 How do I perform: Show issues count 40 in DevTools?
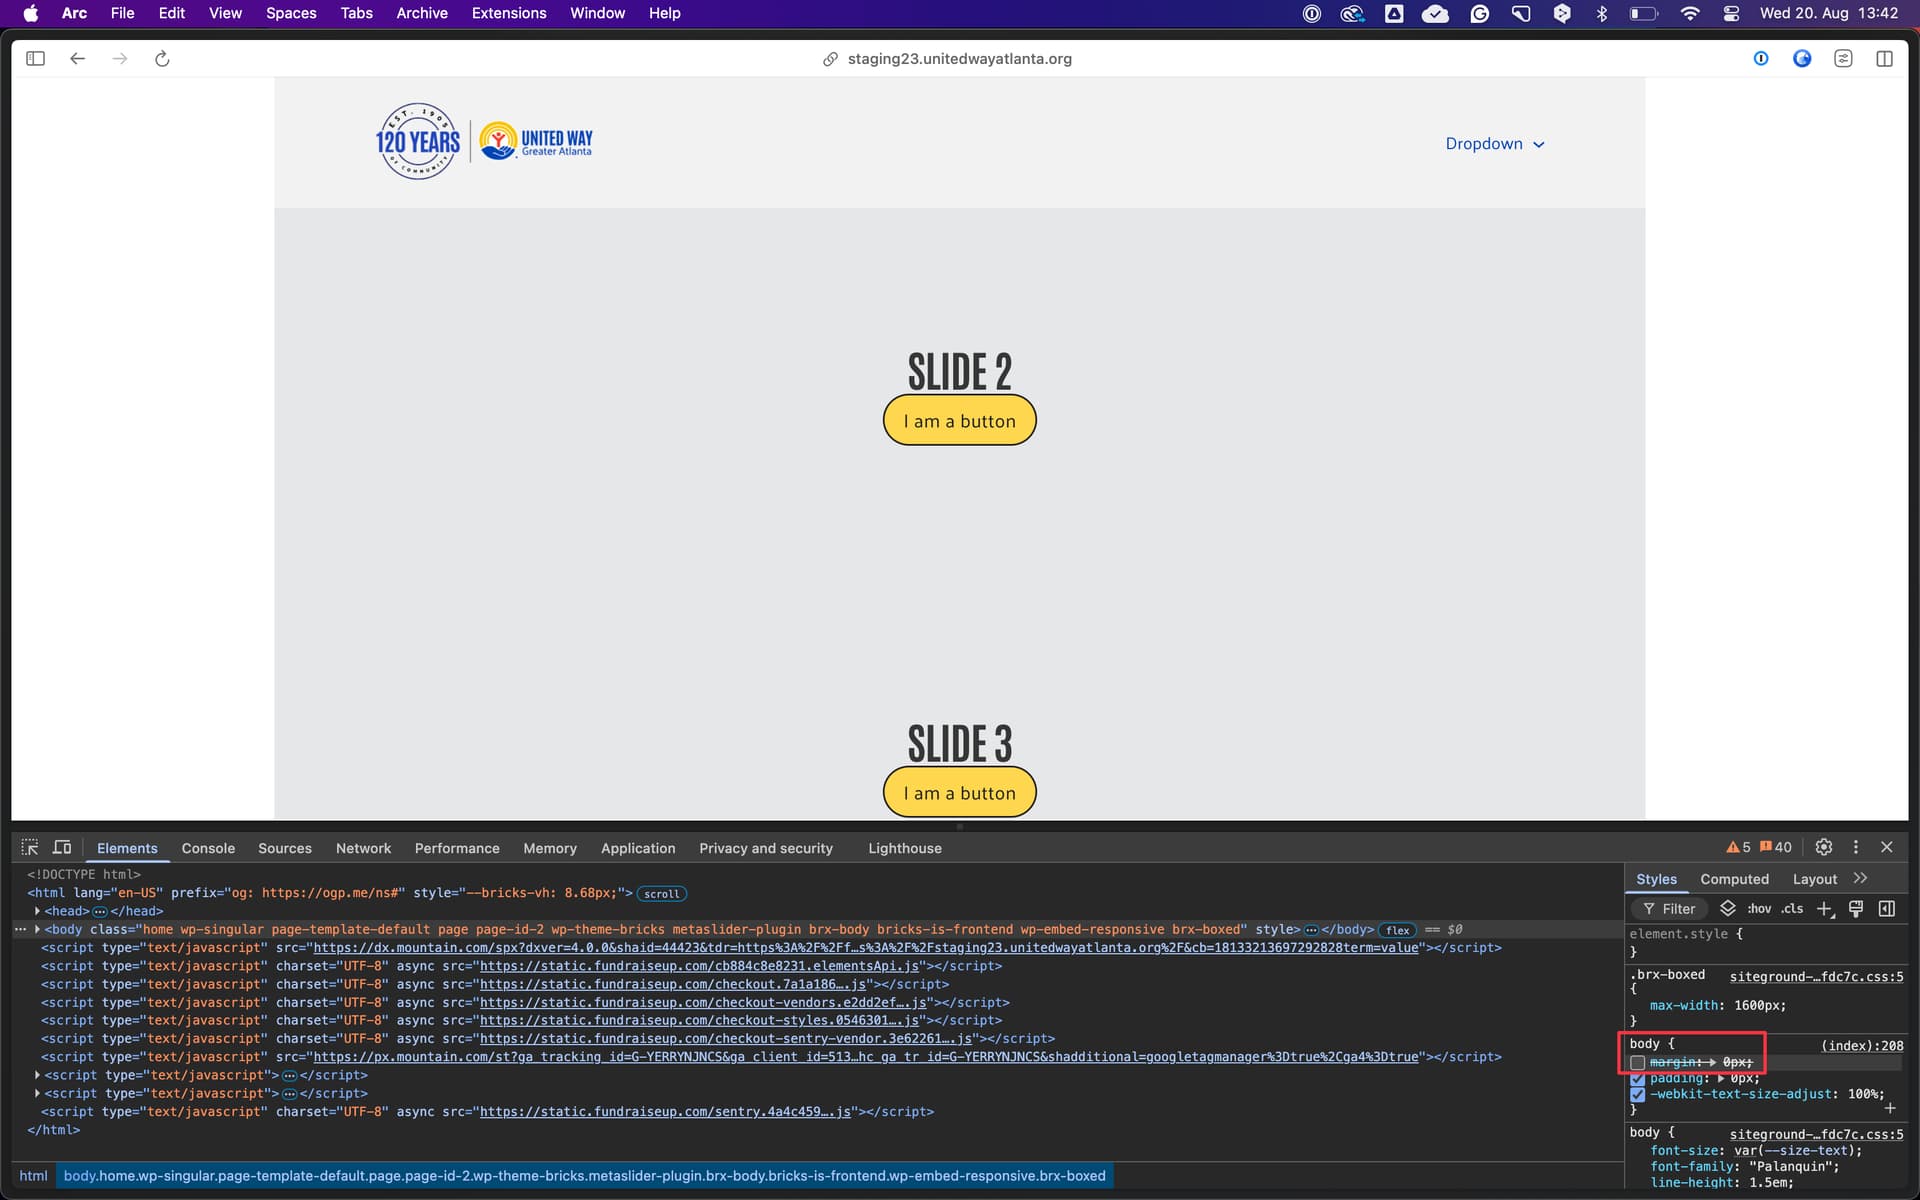(x=1776, y=847)
